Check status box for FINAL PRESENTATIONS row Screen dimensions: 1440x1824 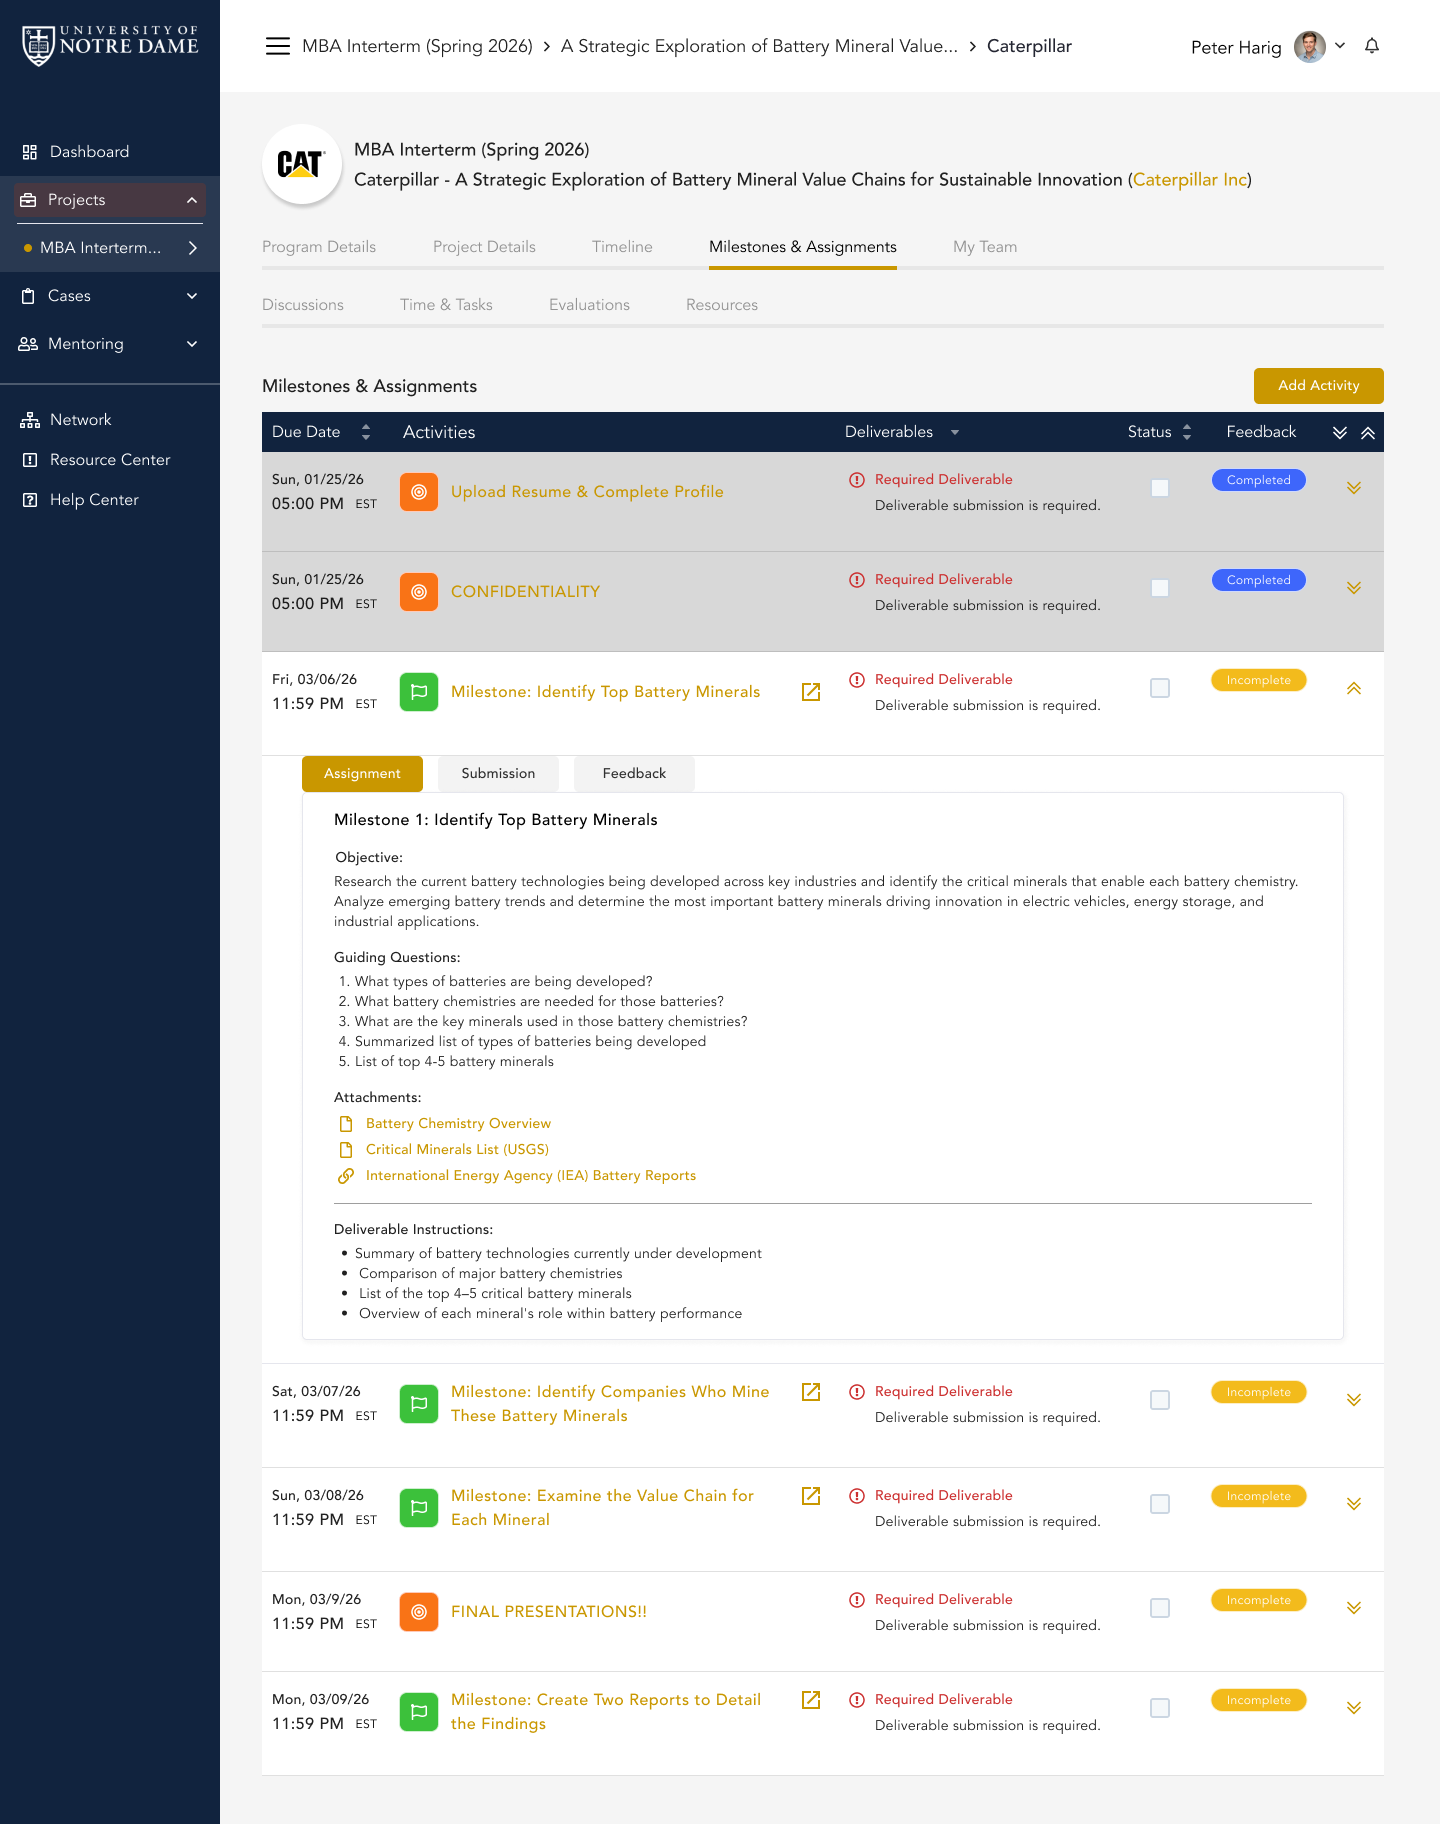coord(1160,1608)
